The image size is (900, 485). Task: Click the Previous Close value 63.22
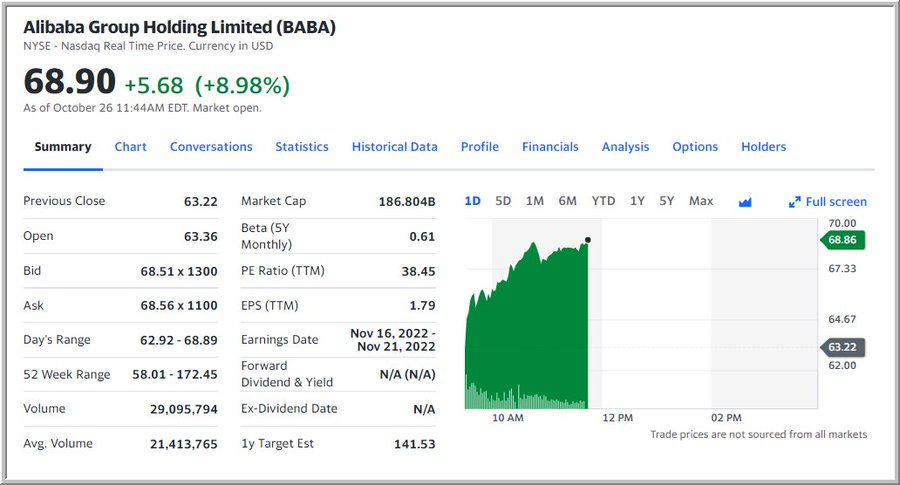point(201,201)
